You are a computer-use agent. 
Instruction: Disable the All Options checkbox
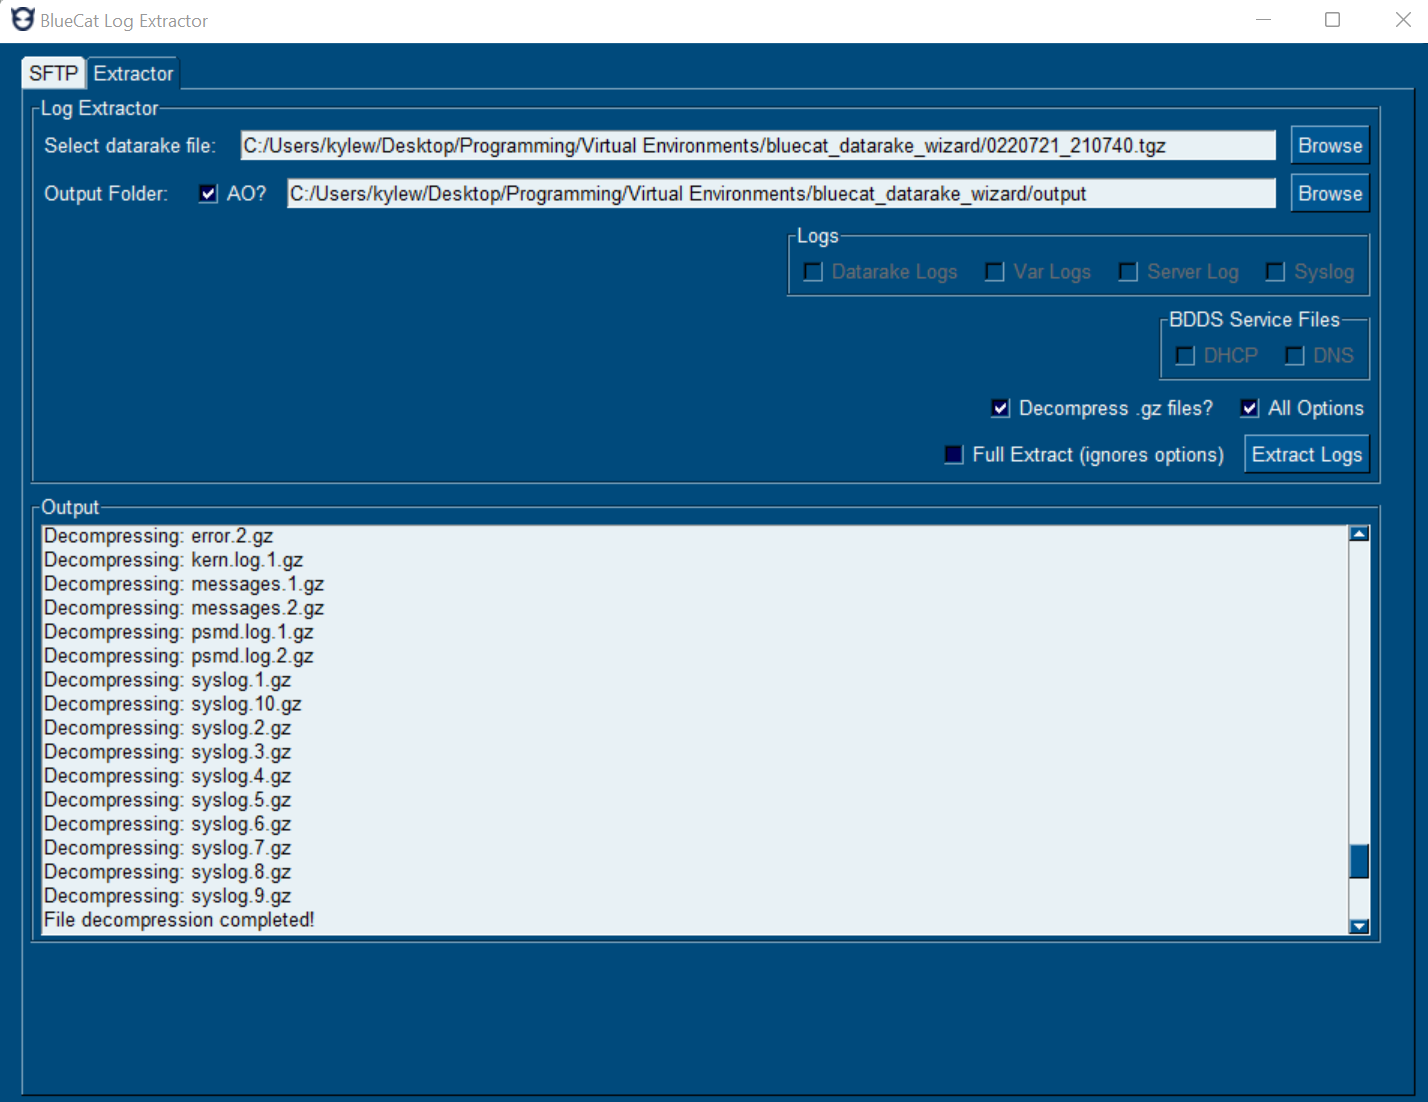click(1249, 408)
